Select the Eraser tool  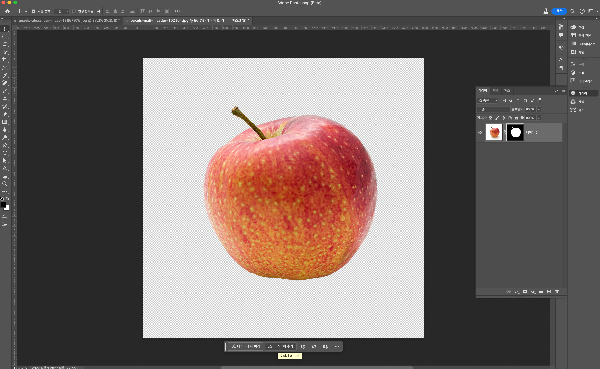point(5,114)
